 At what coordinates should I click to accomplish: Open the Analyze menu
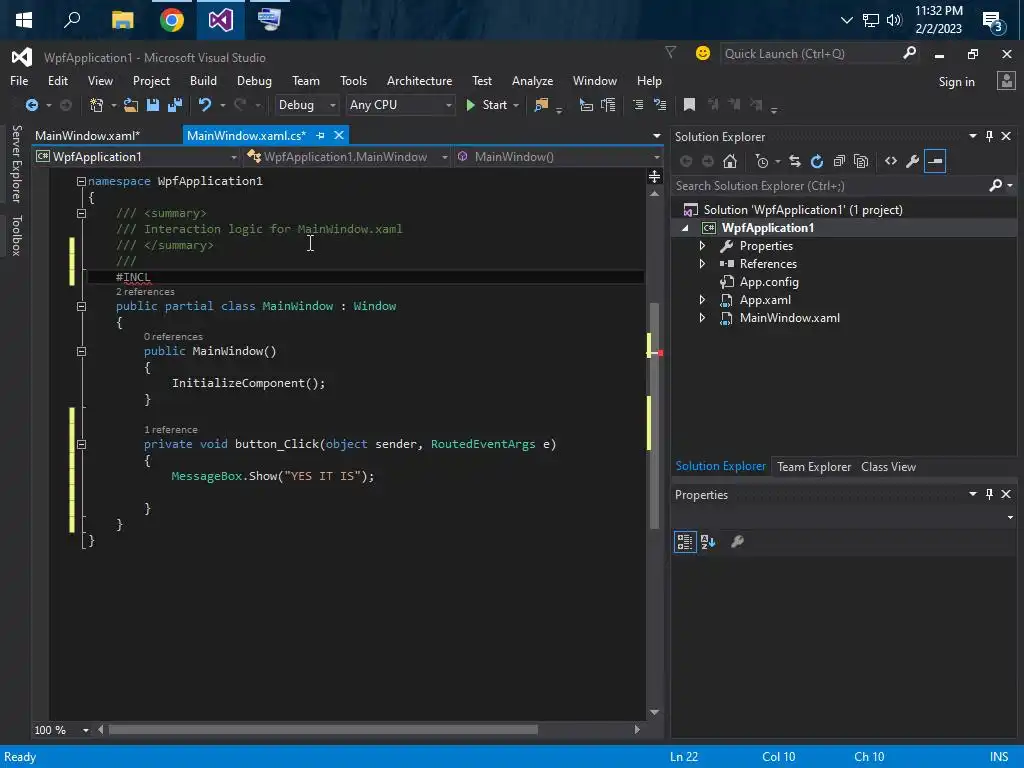point(532,81)
